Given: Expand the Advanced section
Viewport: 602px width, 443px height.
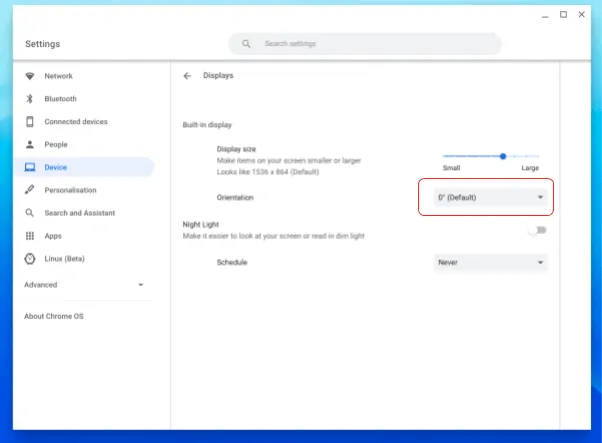Looking at the screenshot, I should tap(84, 285).
